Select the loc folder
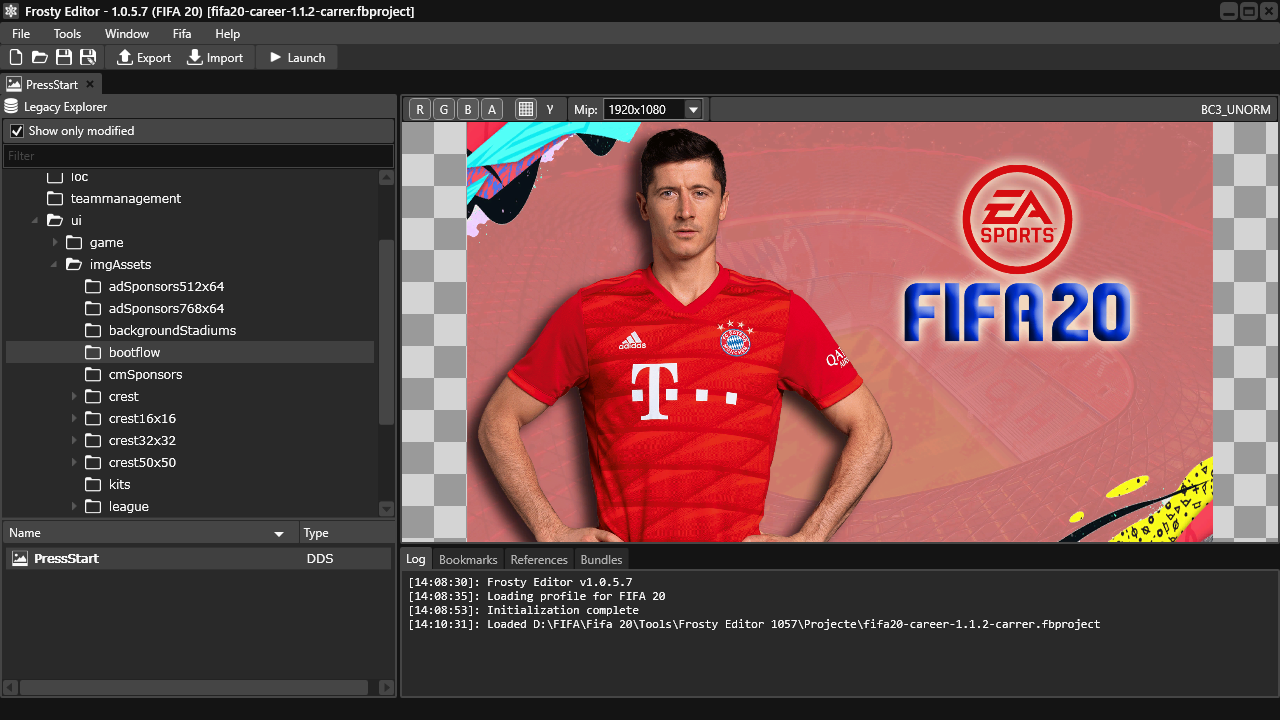Image resolution: width=1280 pixels, height=720 pixels. [79, 176]
